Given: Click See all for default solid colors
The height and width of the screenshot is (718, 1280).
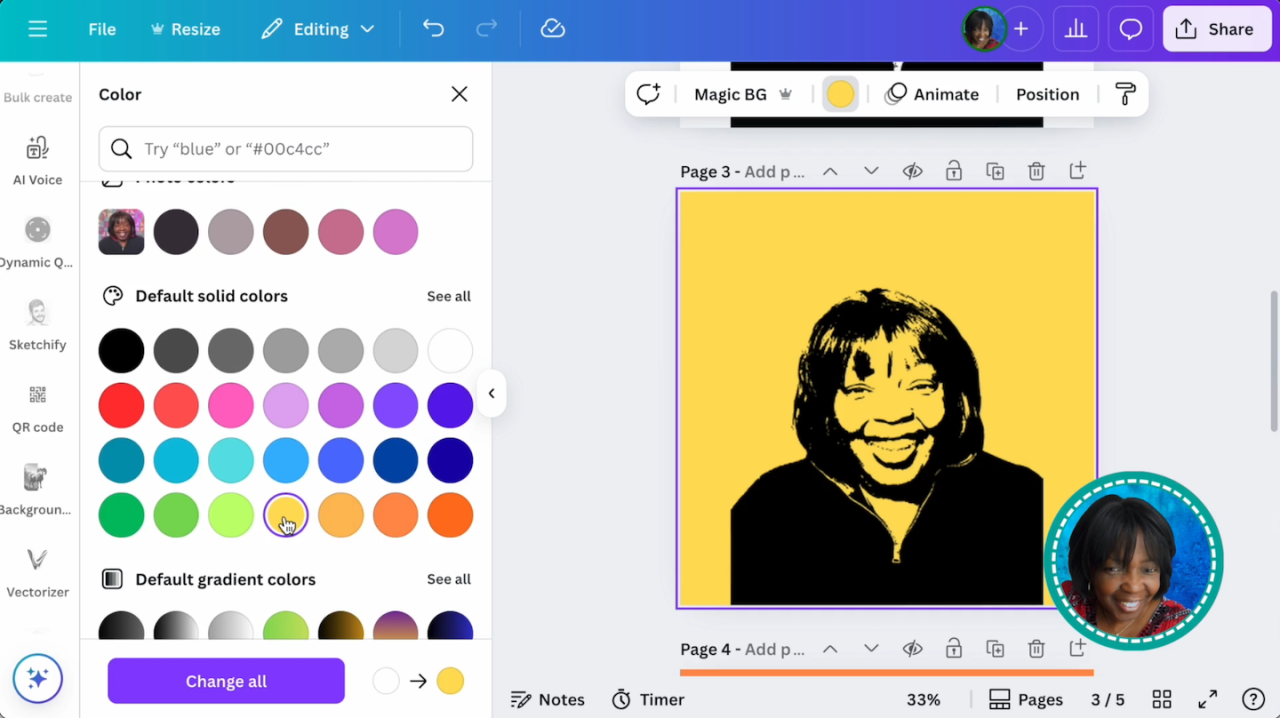Looking at the screenshot, I should tap(448, 296).
